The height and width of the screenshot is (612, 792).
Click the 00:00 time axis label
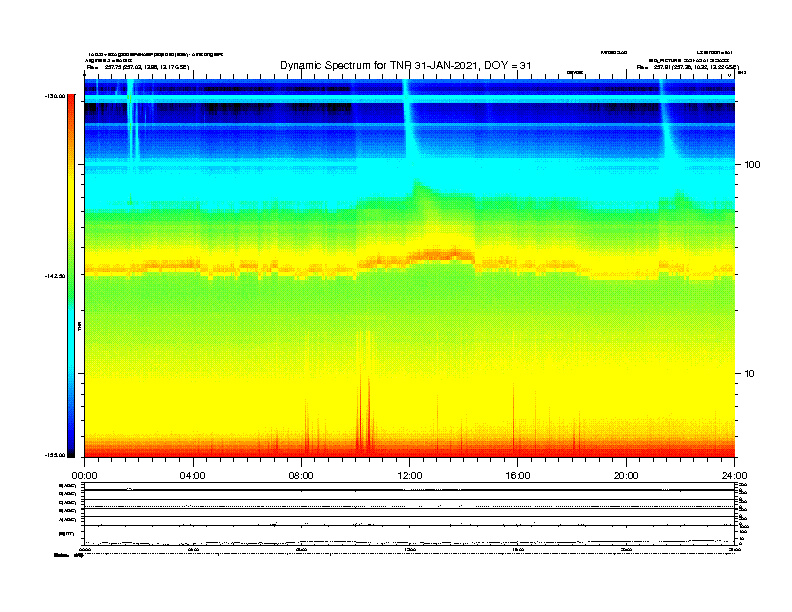point(84,476)
